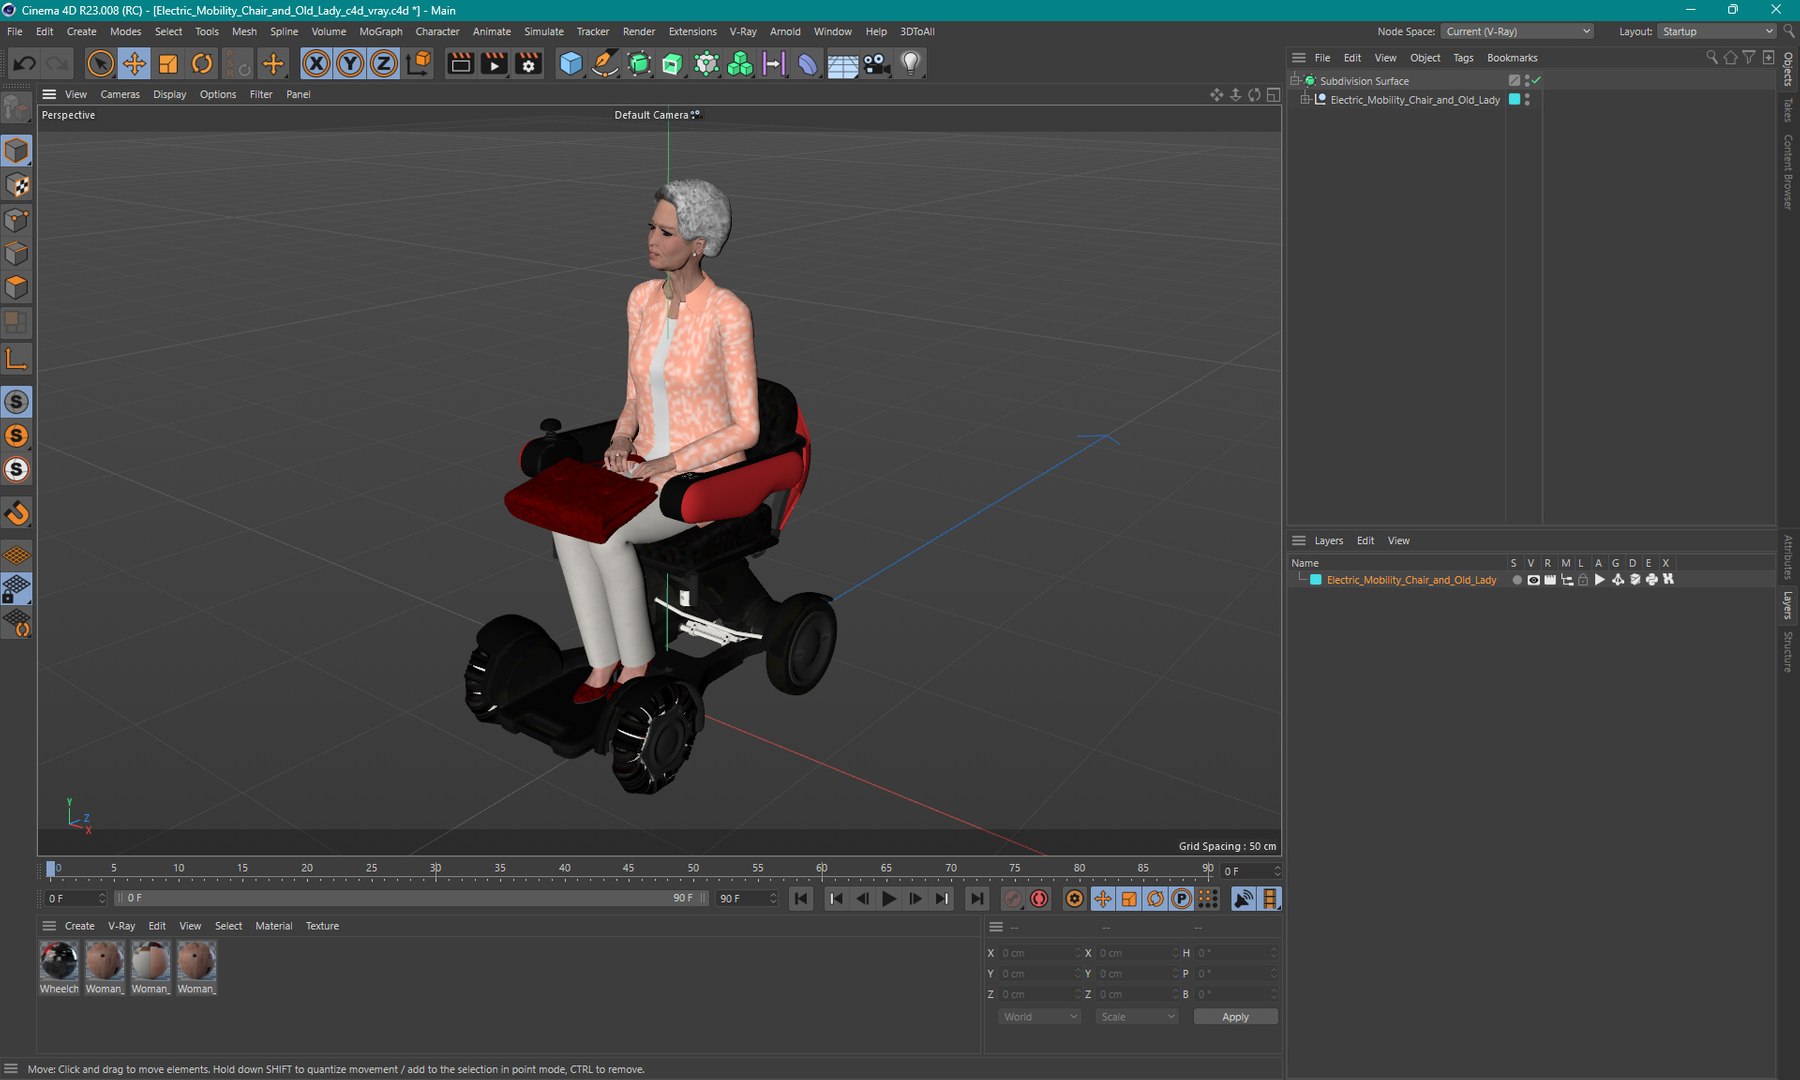This screenshot has height=1080, width=1800.
Task: Open Bookmarks in Object Manager
Action: [x=1512, y=58]
